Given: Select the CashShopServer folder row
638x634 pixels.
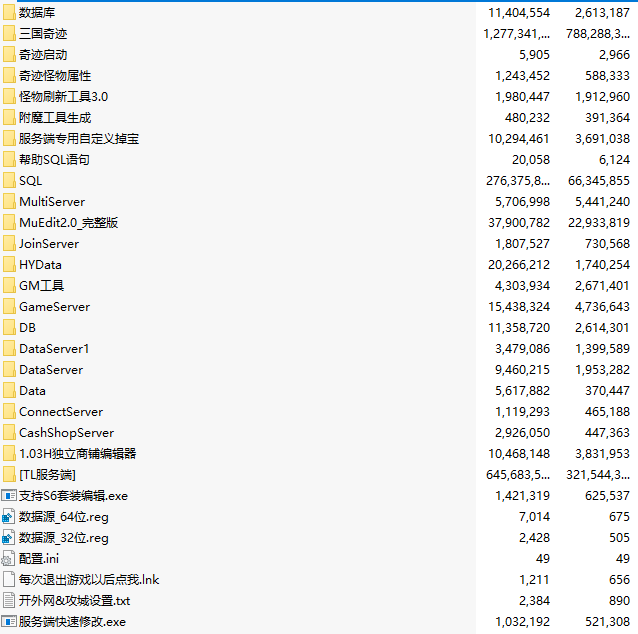Looking at the screenshot, I should coord(66,432).
